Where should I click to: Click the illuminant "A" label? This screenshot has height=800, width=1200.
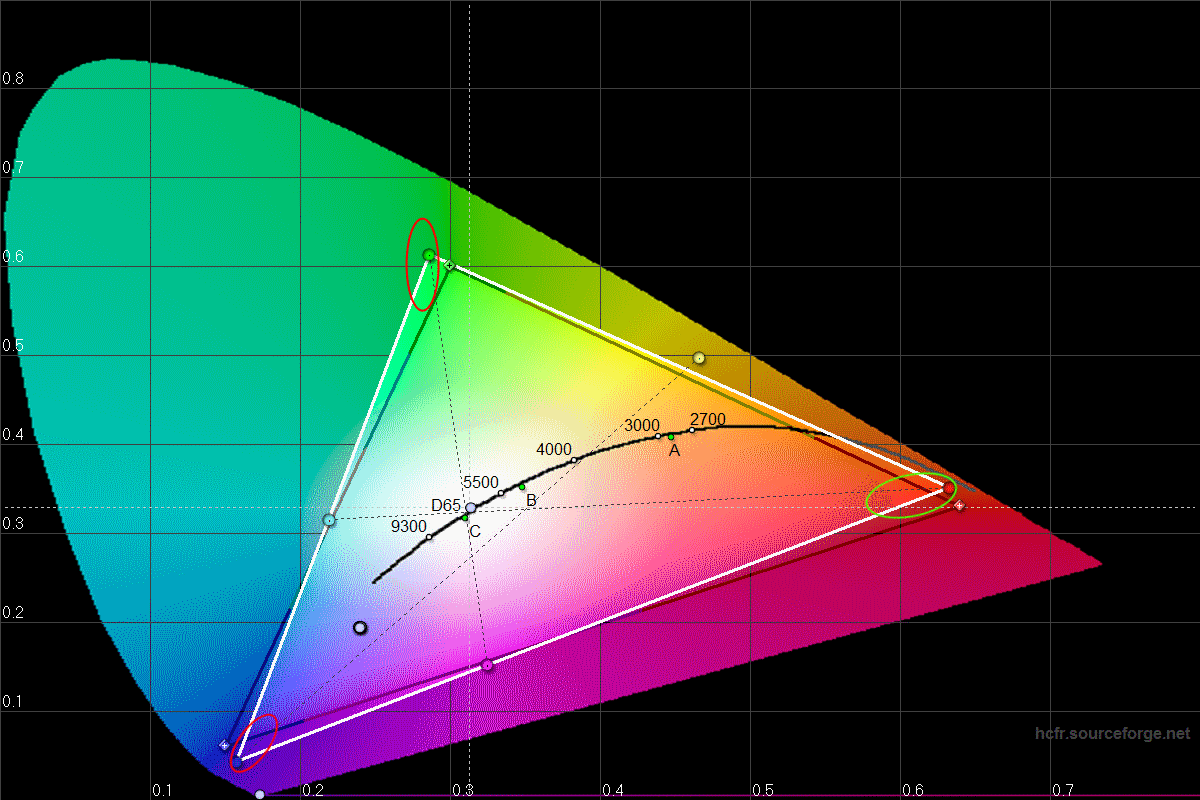point(674,451)
